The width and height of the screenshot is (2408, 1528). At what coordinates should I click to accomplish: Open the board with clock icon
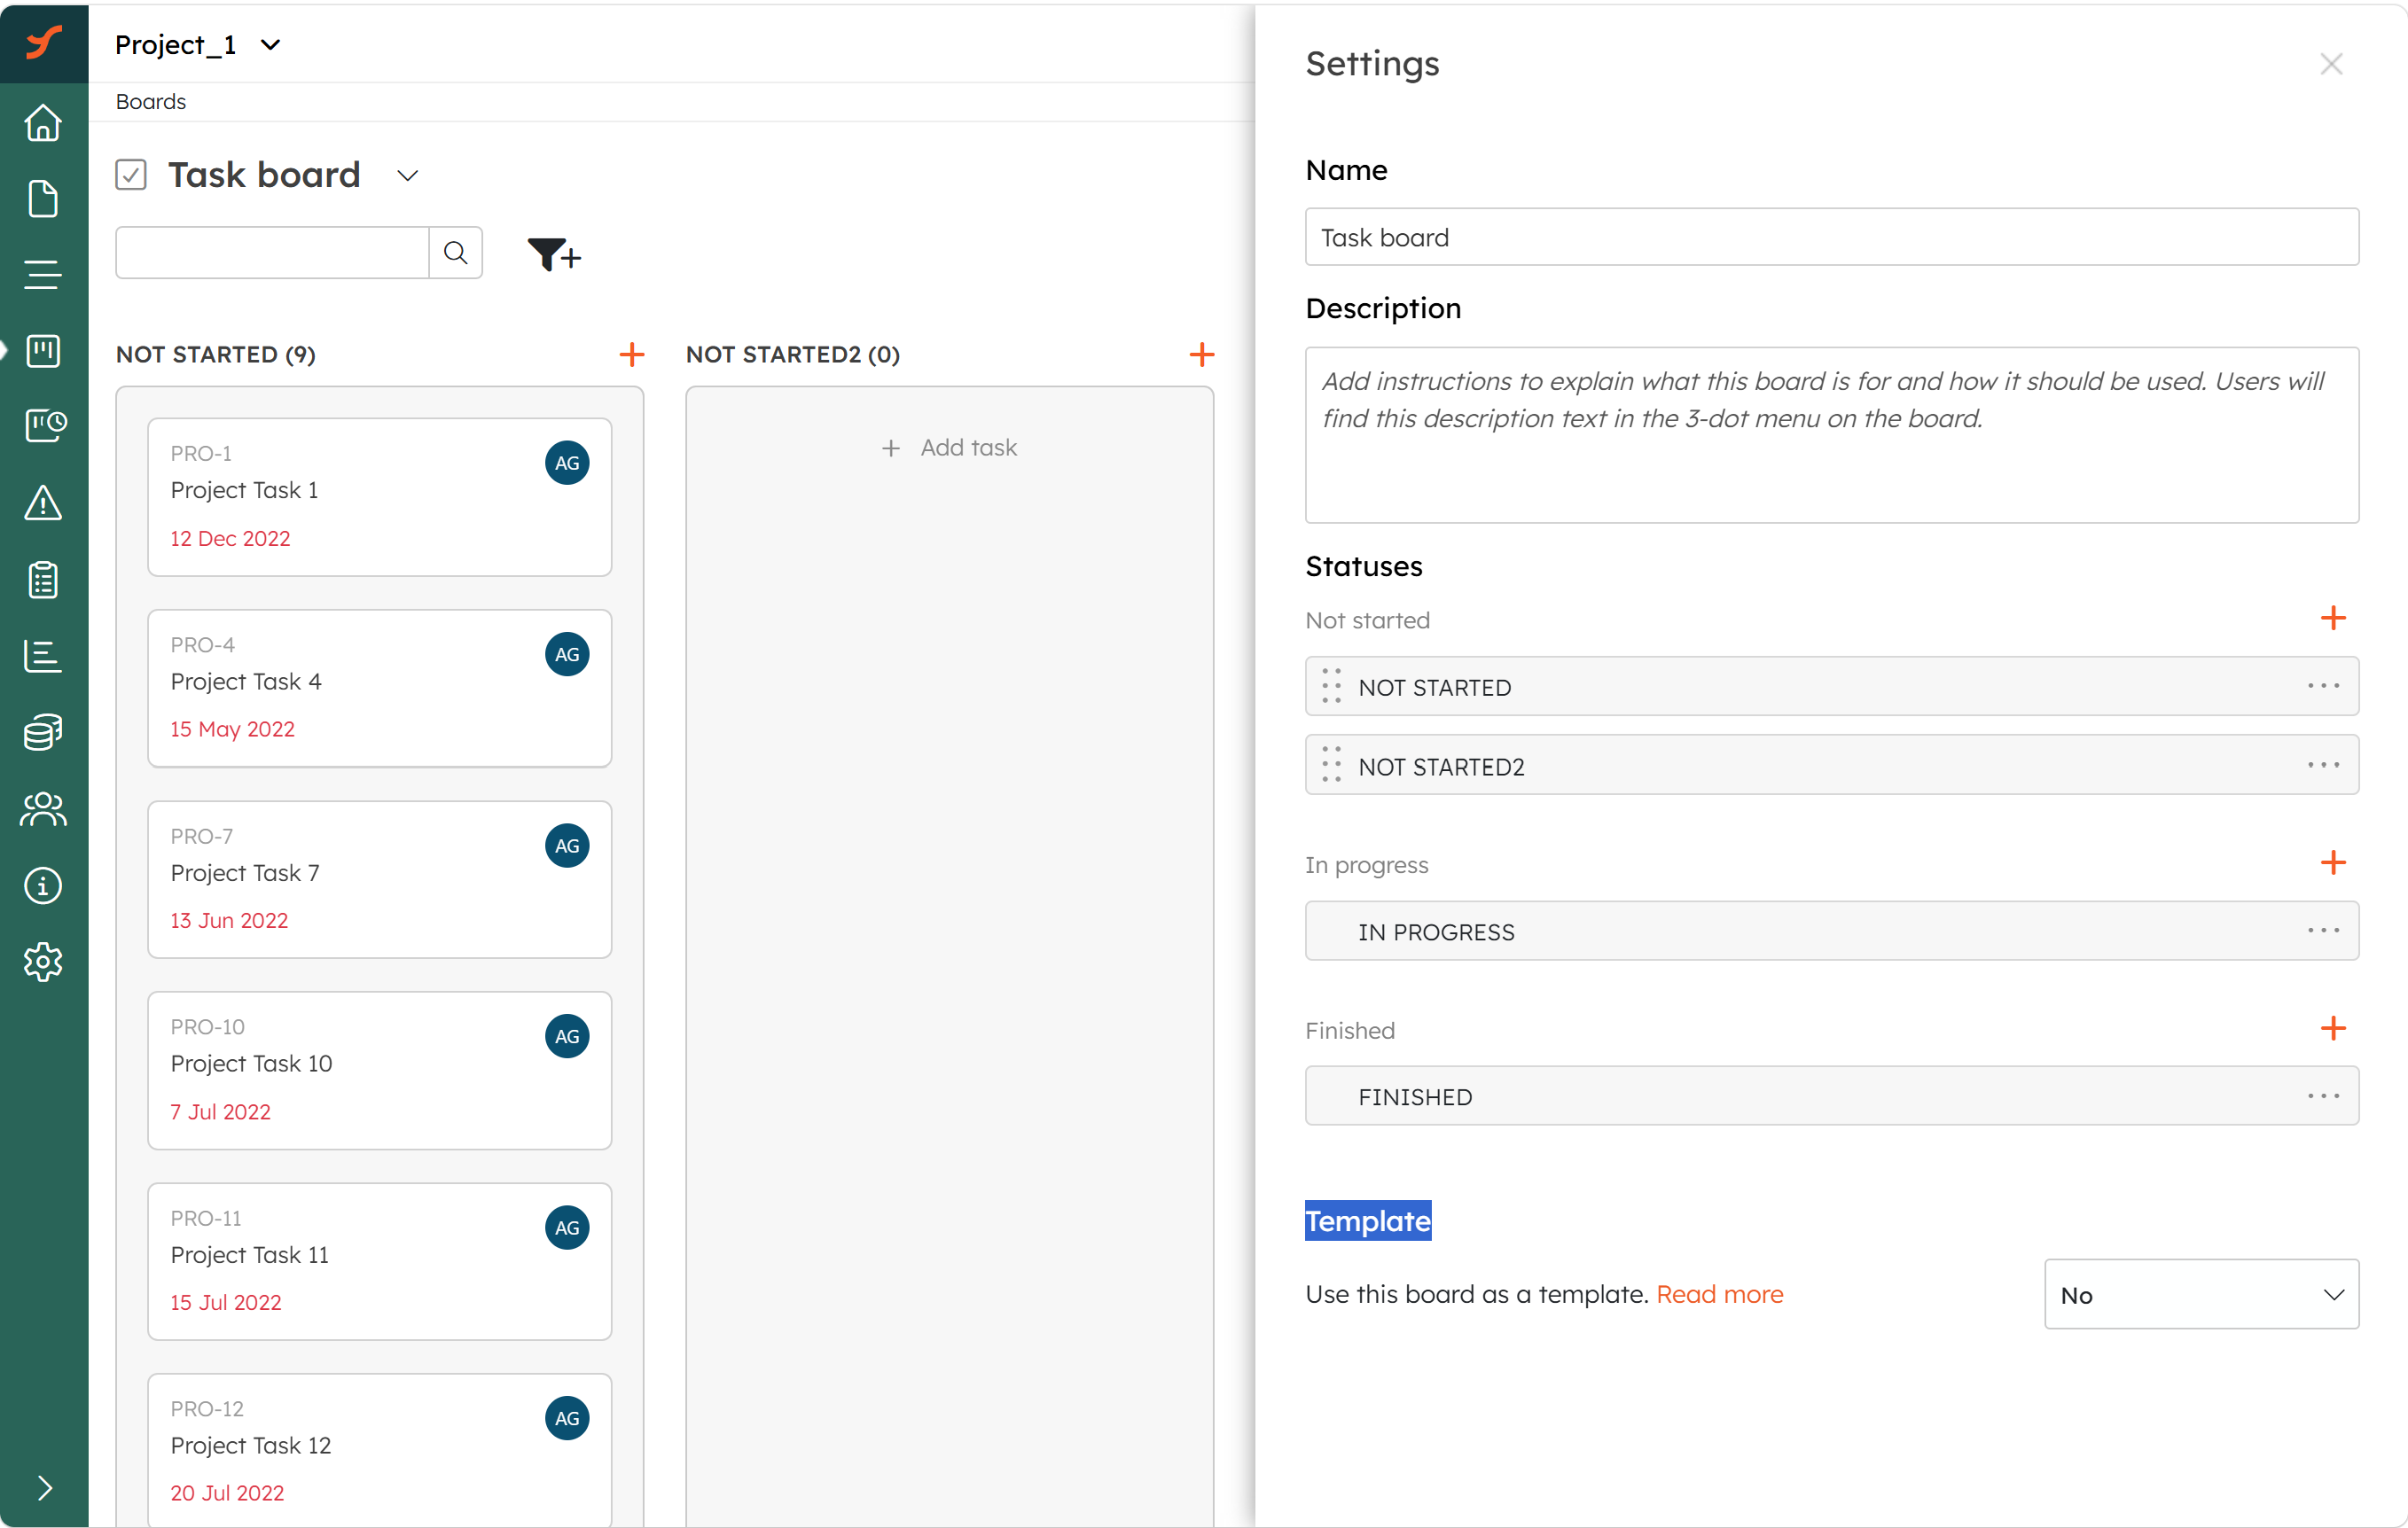pos(45,427)
